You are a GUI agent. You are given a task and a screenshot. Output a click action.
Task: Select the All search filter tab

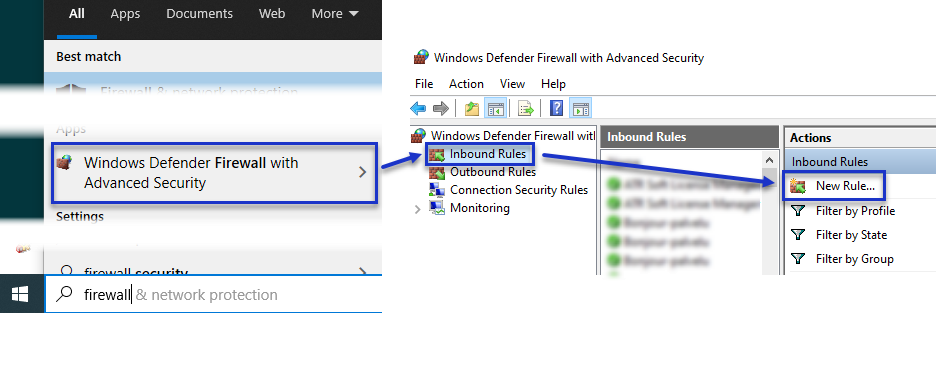[76, 13]
